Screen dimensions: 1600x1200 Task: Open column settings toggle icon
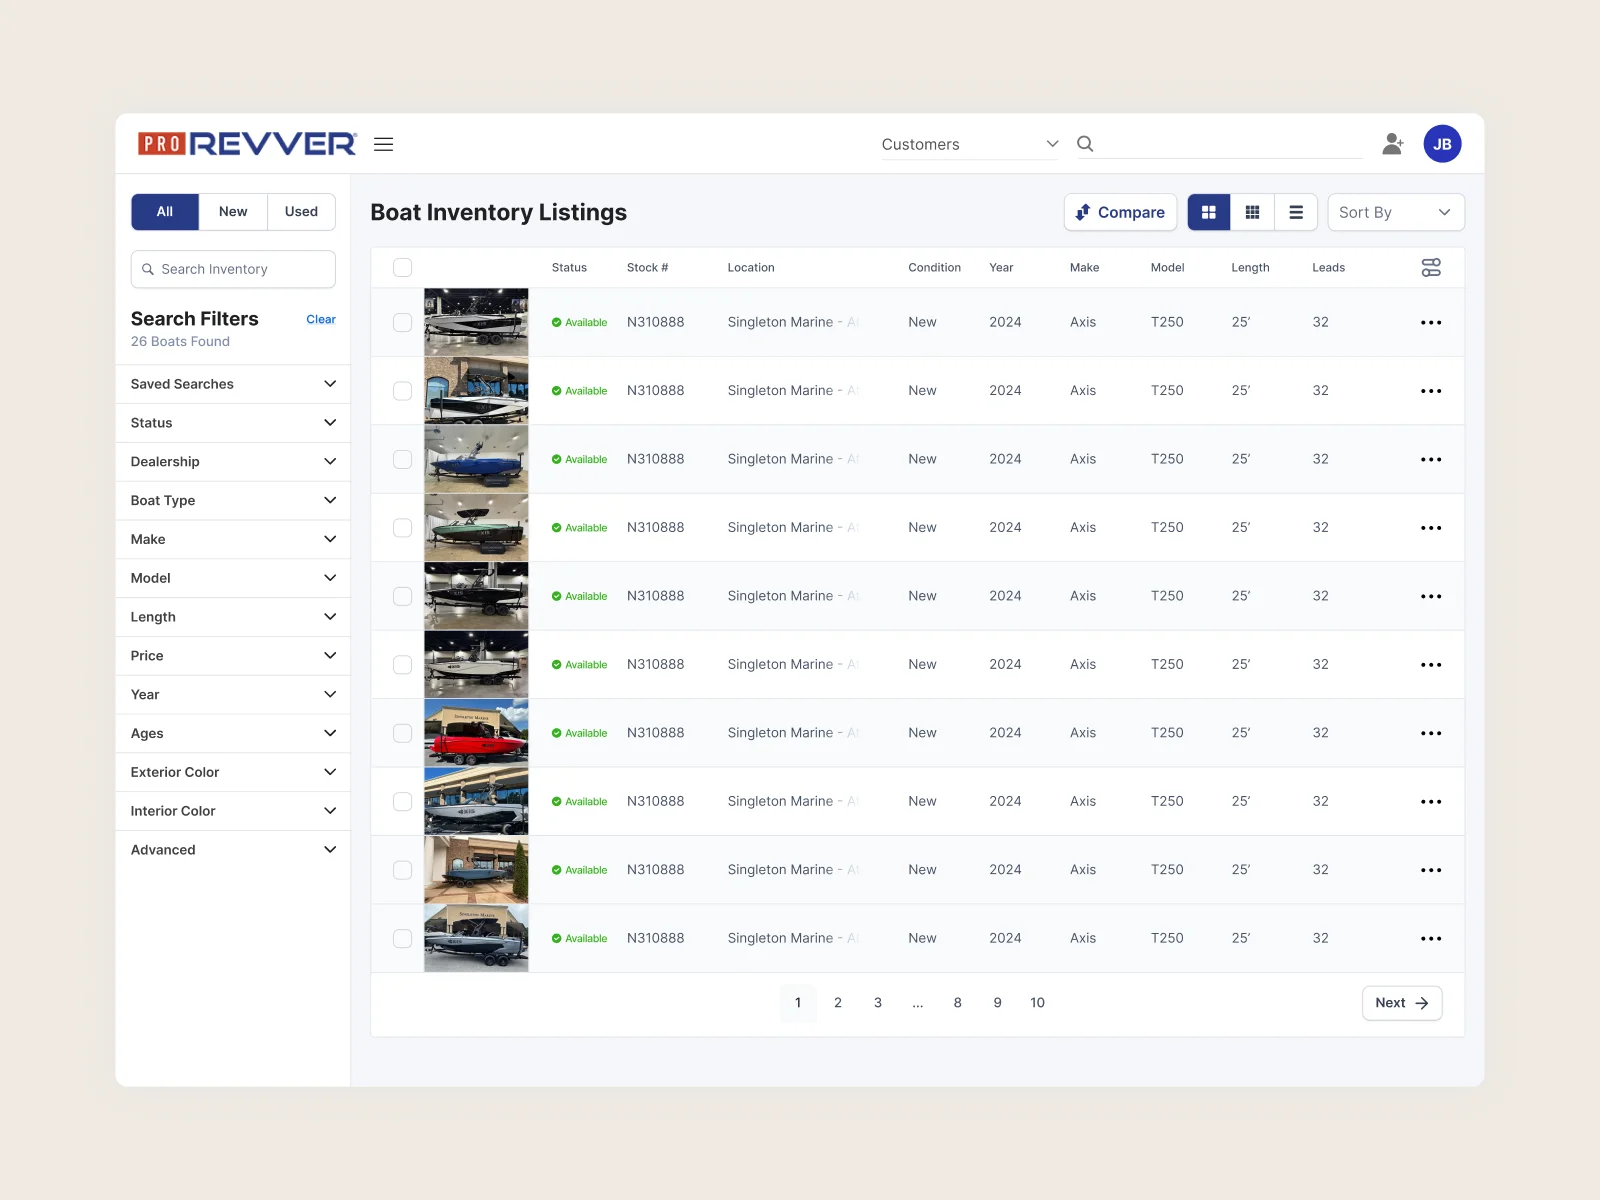click(x=1431, y=268)
